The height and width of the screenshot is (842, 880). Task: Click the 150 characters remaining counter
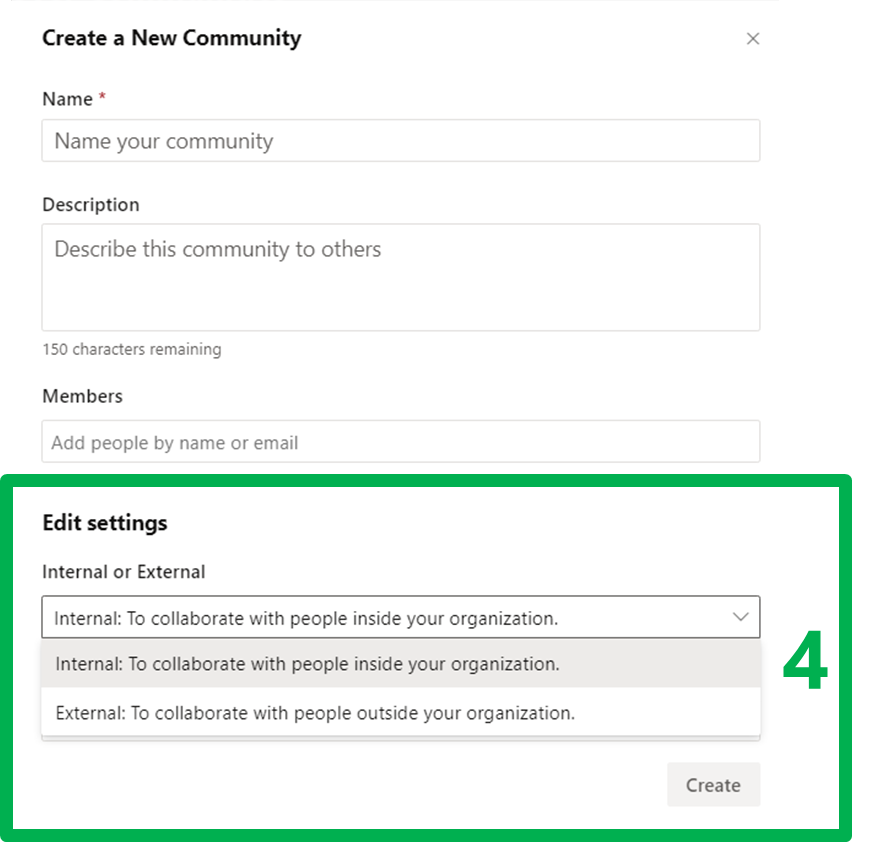132,349
